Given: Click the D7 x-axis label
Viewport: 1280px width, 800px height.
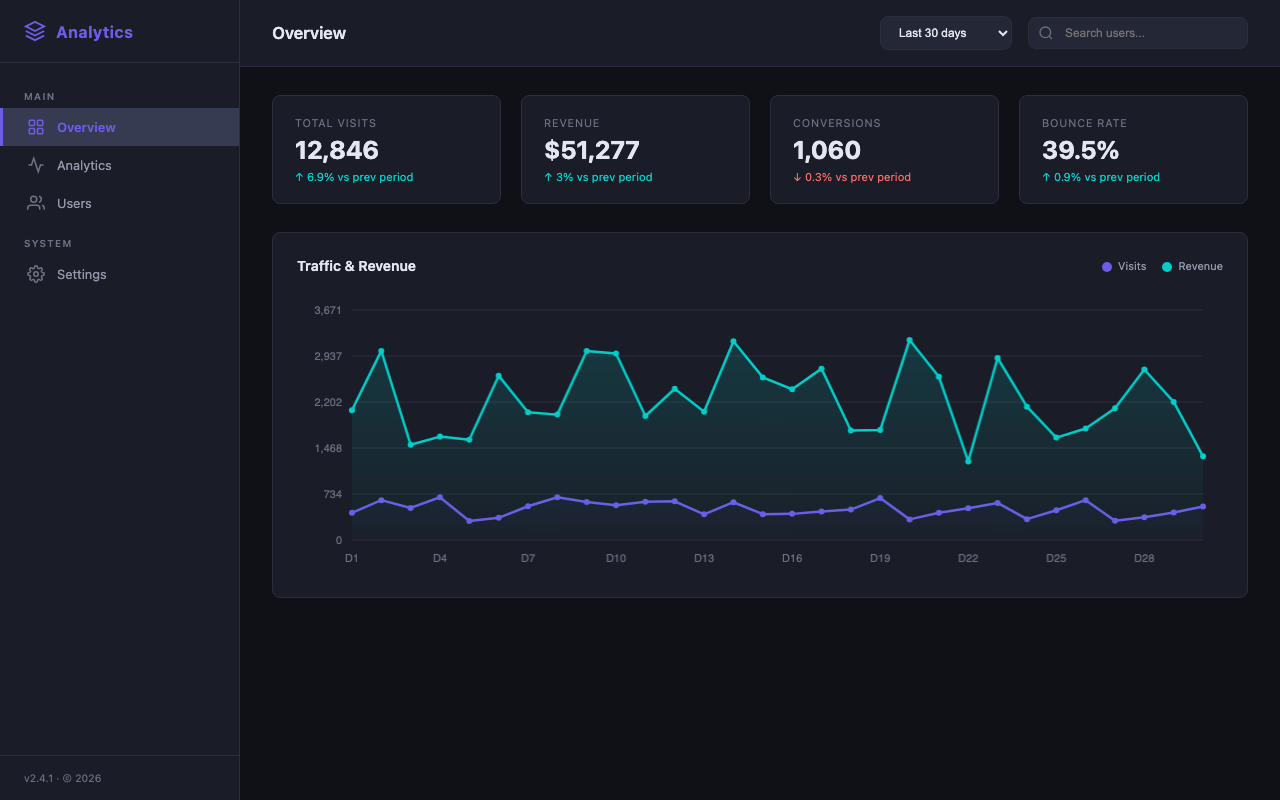Looking at the screenshot, I should [528, 558].
